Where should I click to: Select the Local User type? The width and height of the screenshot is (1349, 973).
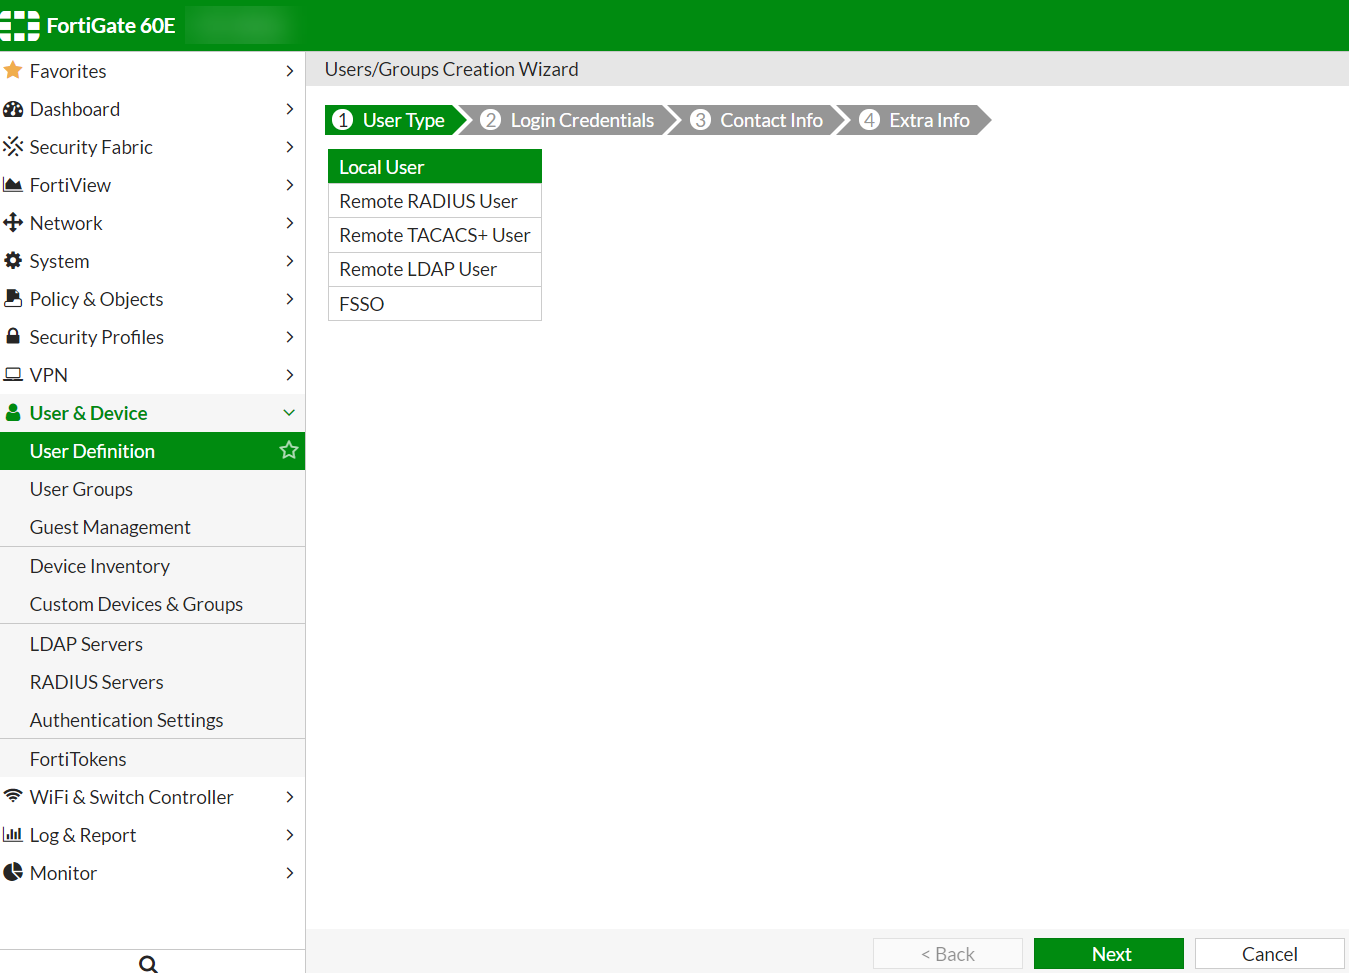(x=435, y=167)
